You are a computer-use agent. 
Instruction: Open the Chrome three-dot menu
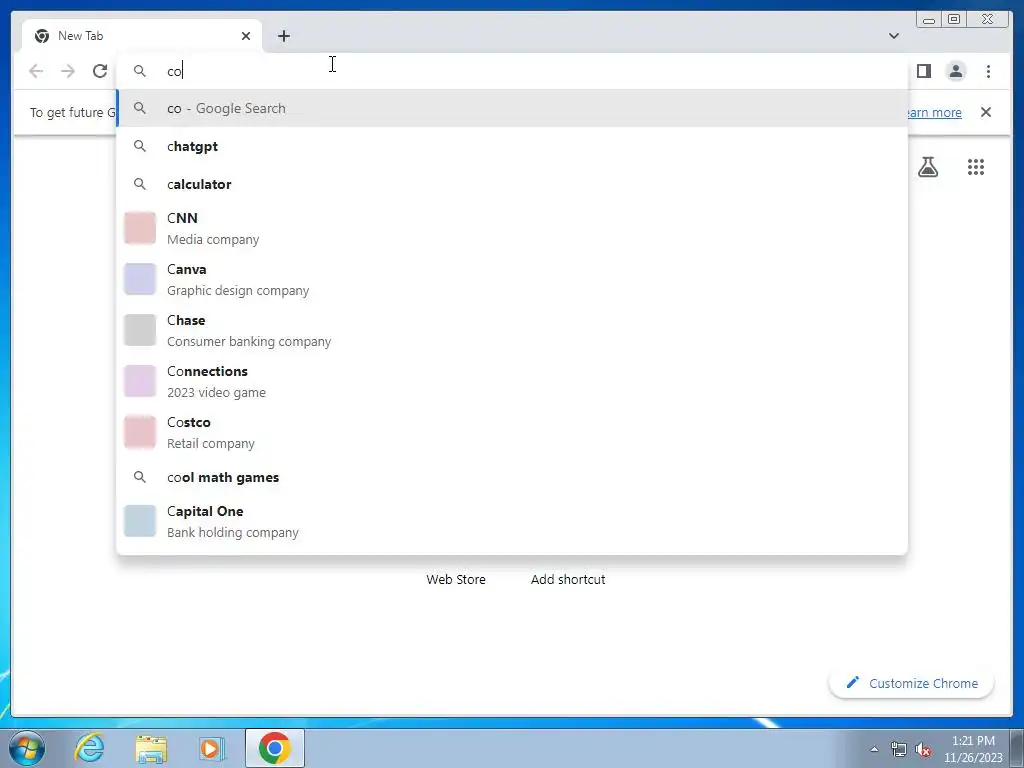click(x=988, y=71)
